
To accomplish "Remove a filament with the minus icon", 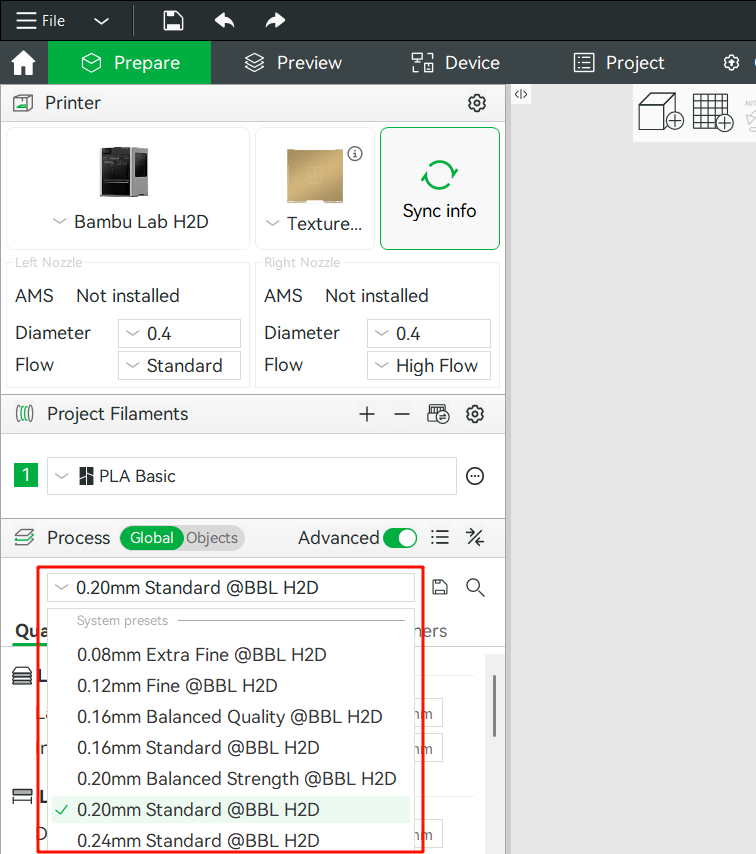I will [x=402, y=414].
